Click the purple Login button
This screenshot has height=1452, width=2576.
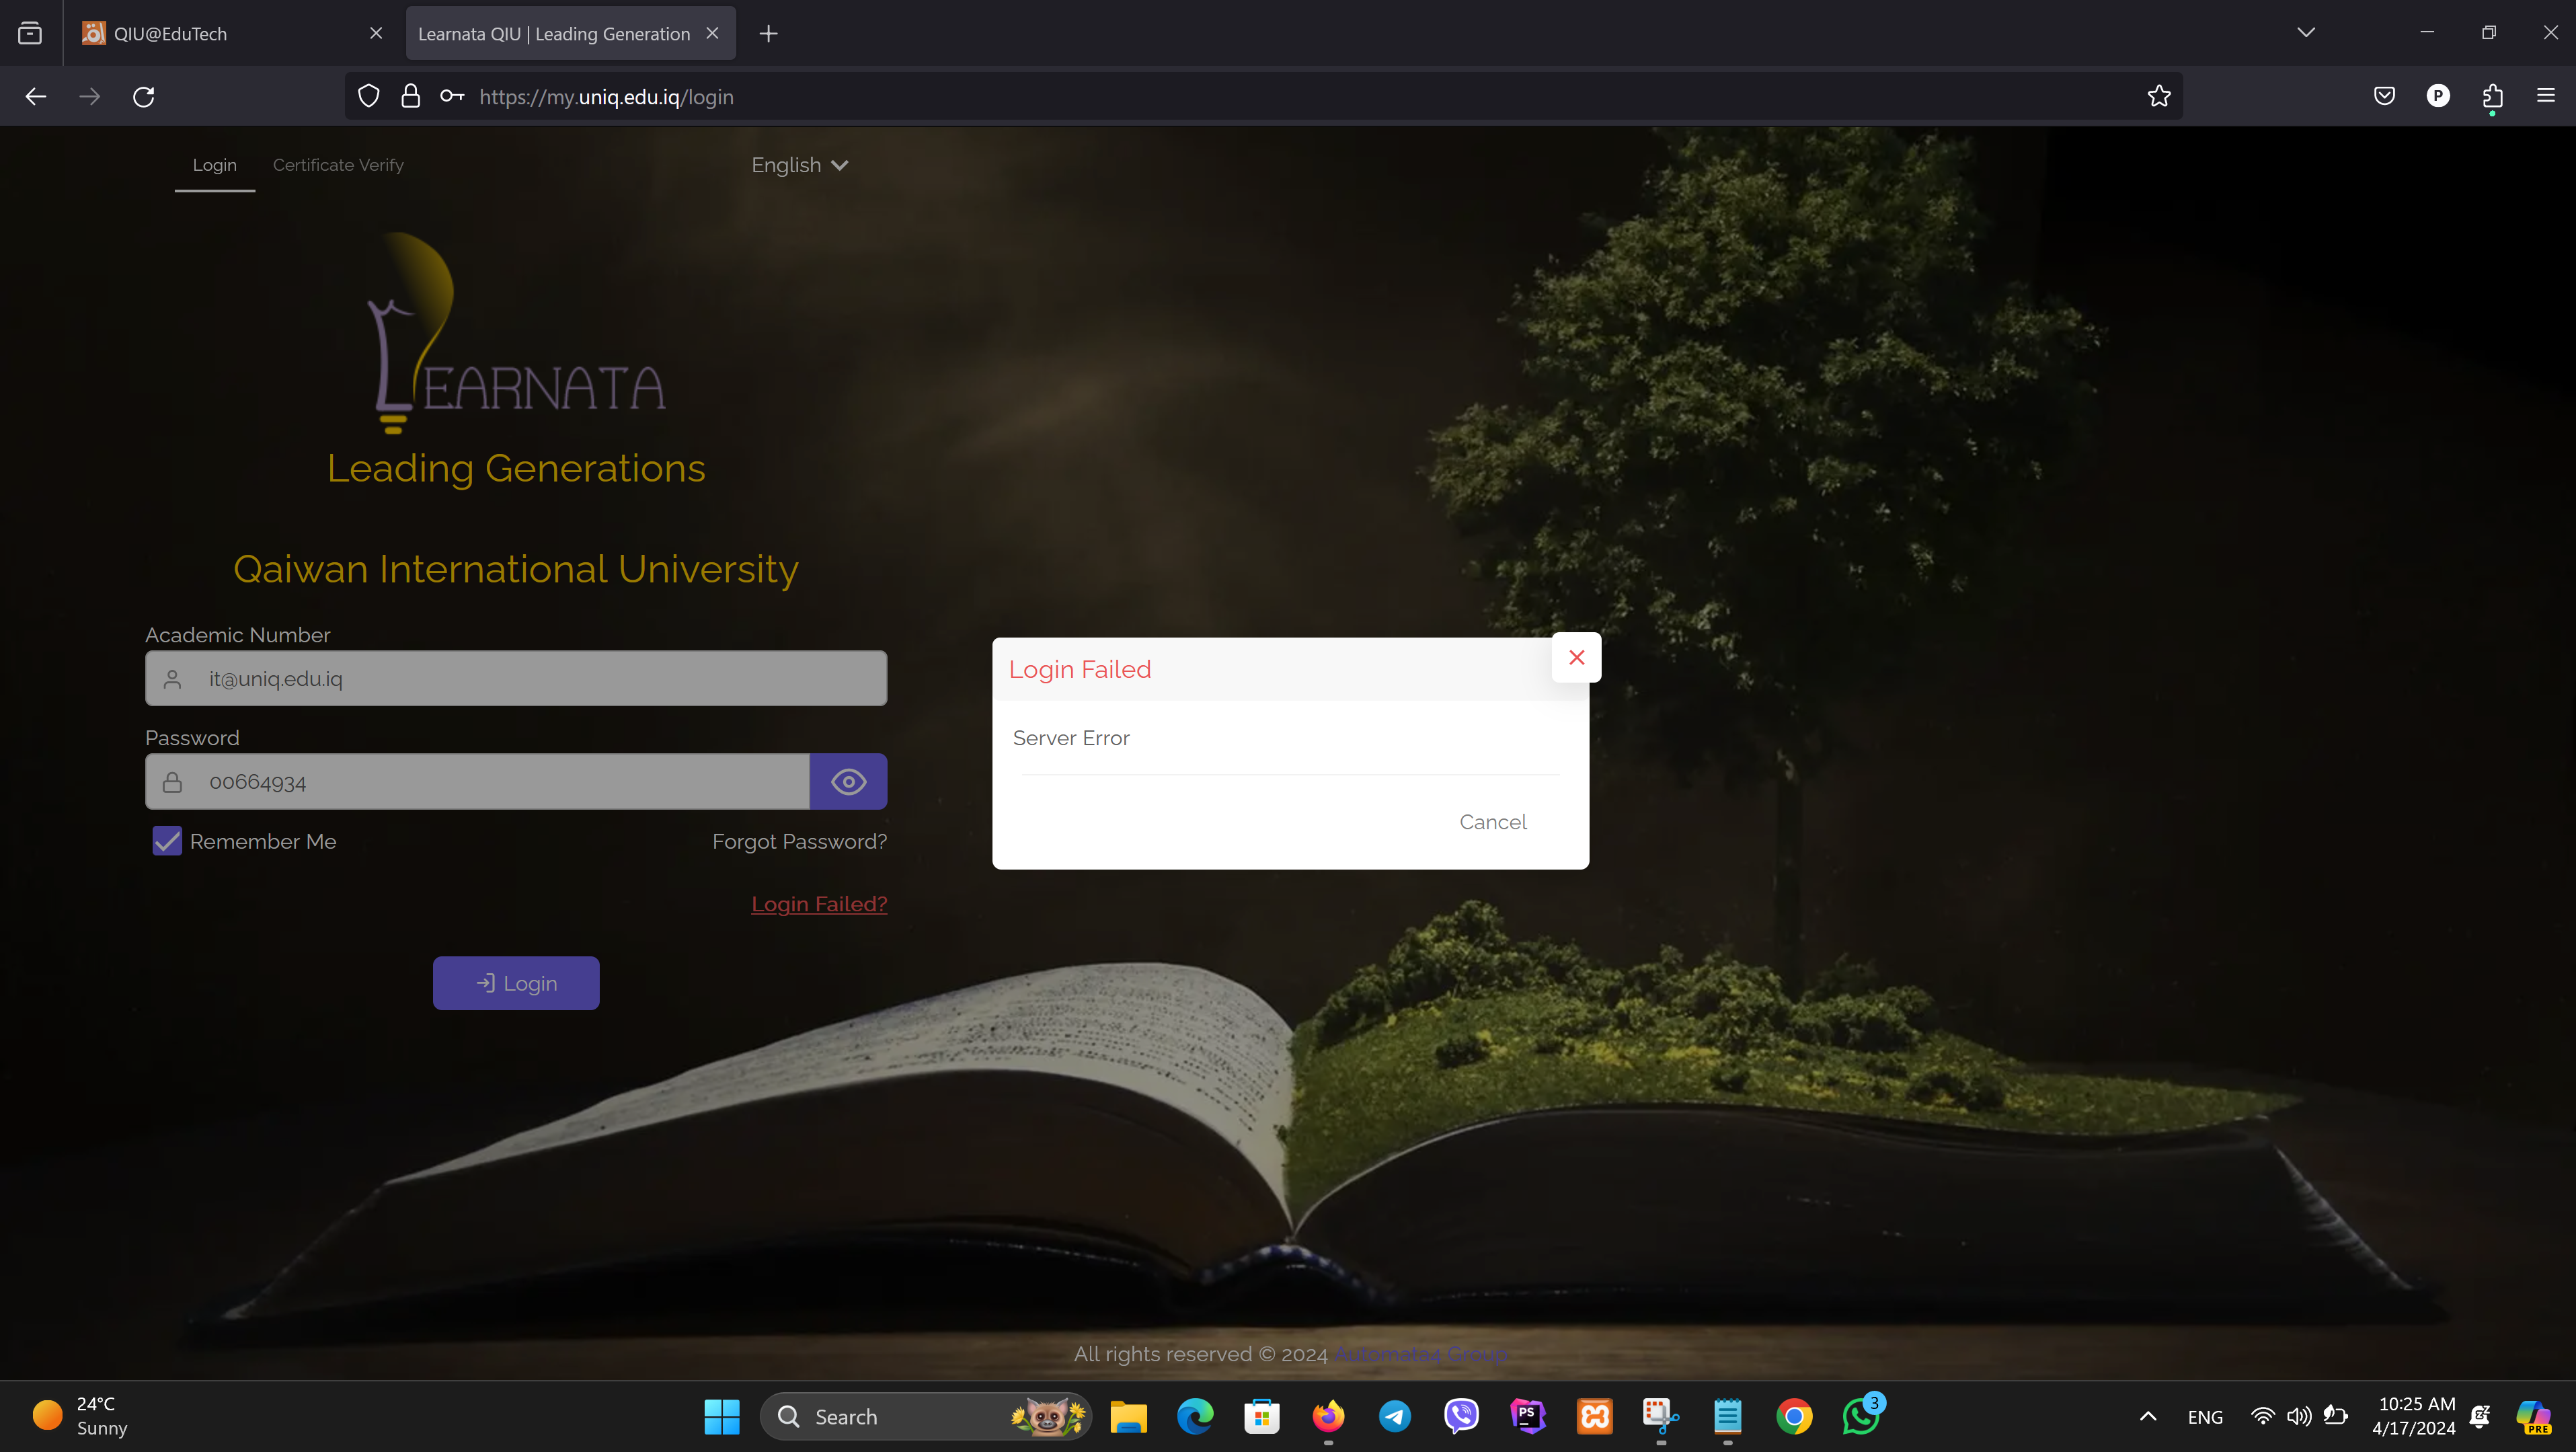click(x=516, y=983)
